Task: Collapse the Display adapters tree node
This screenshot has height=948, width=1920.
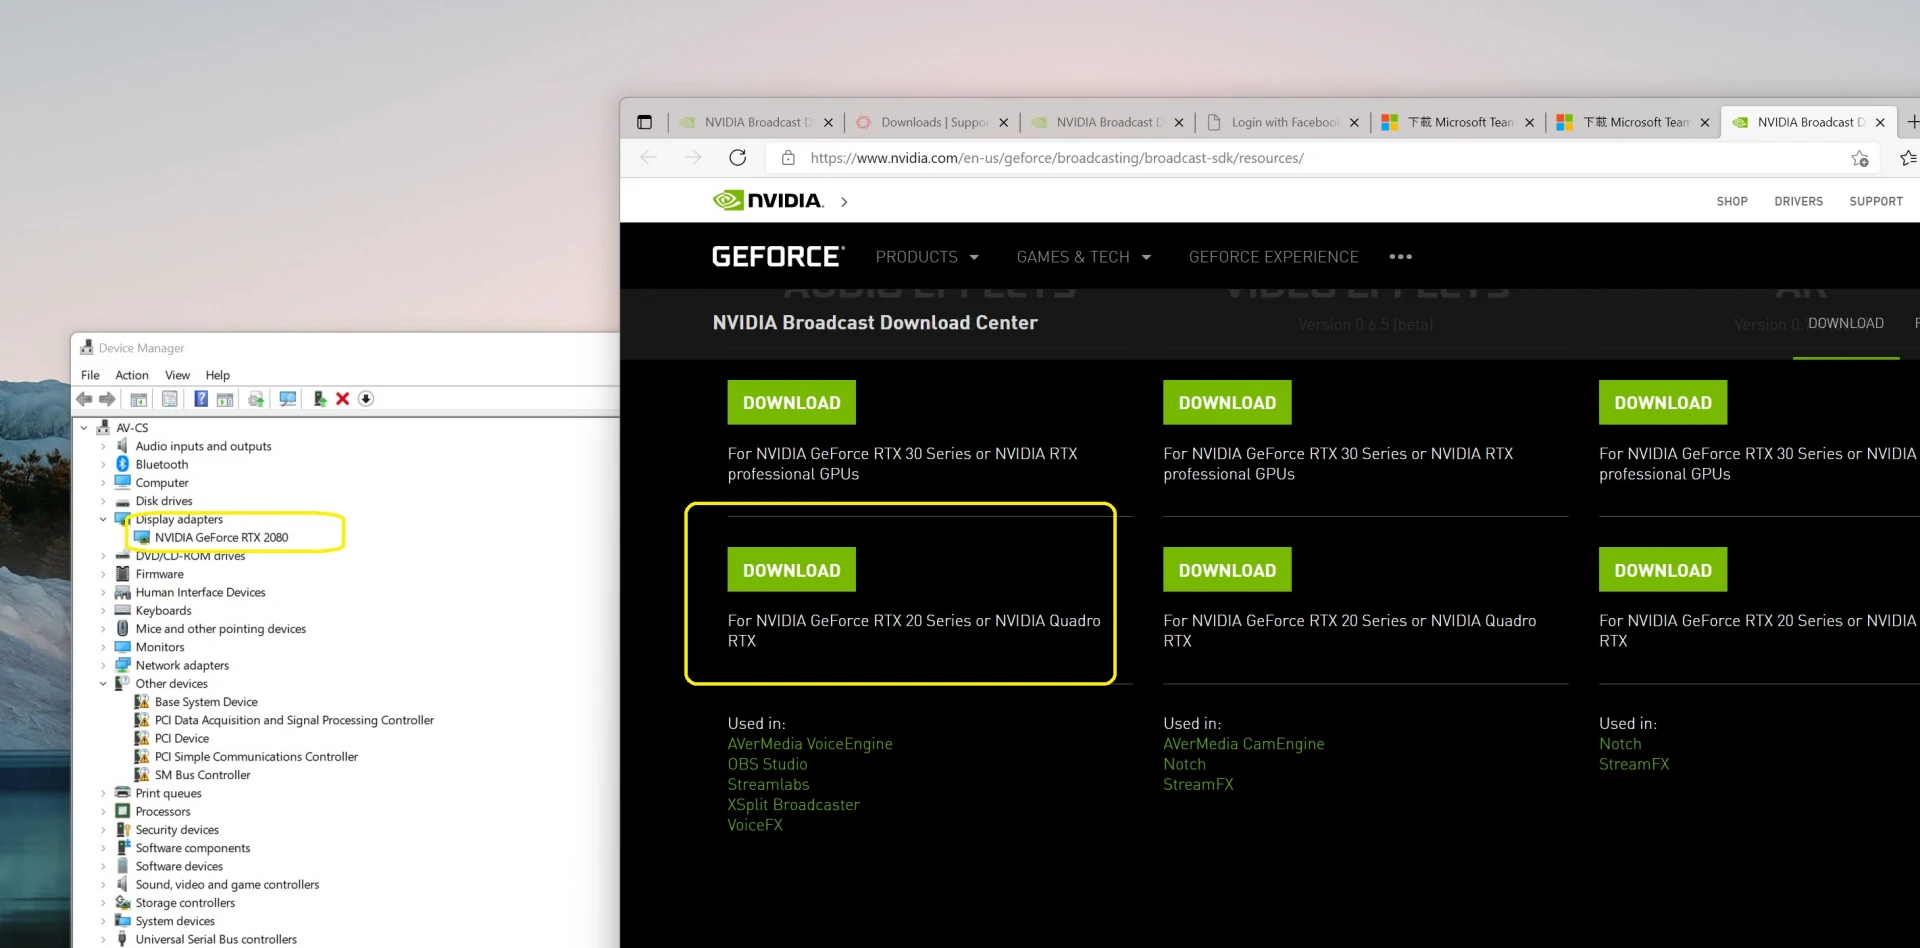Action: (103, 520)
